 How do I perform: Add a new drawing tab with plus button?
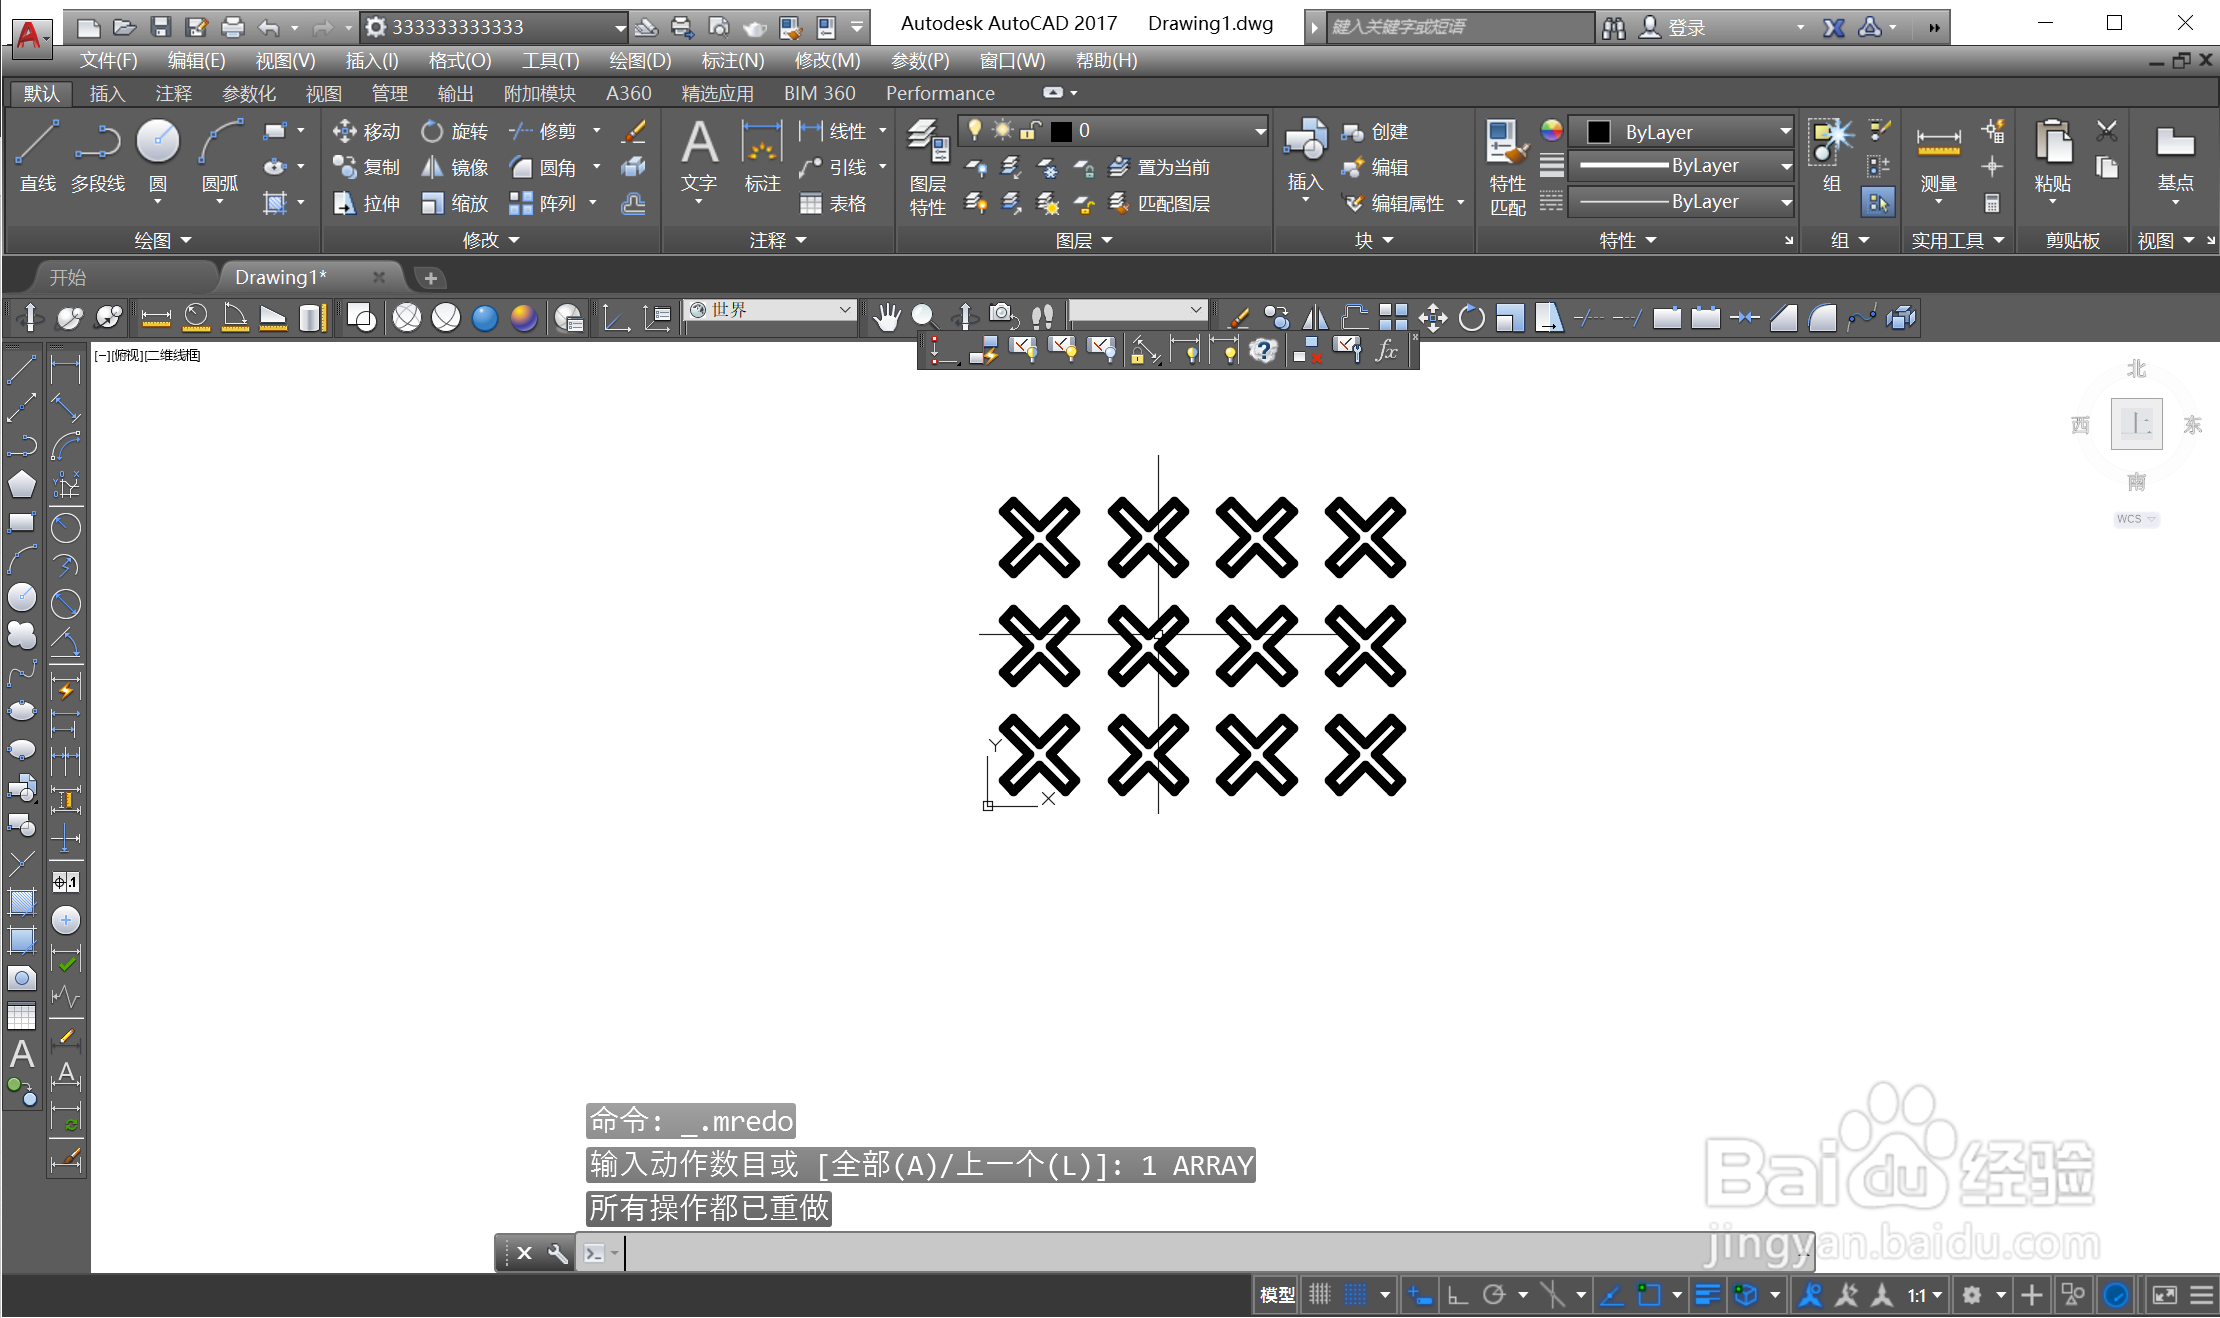430,277
